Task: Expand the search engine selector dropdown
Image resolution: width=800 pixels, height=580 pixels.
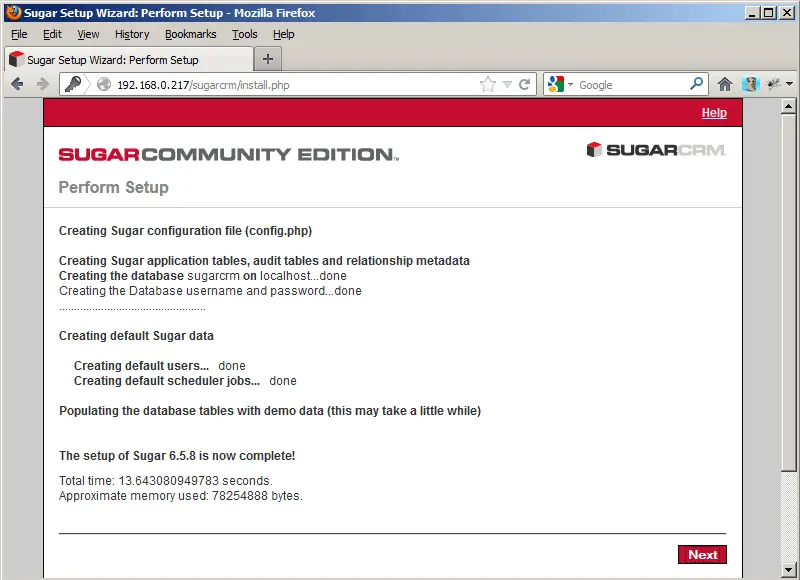Action: pos(570,84)
